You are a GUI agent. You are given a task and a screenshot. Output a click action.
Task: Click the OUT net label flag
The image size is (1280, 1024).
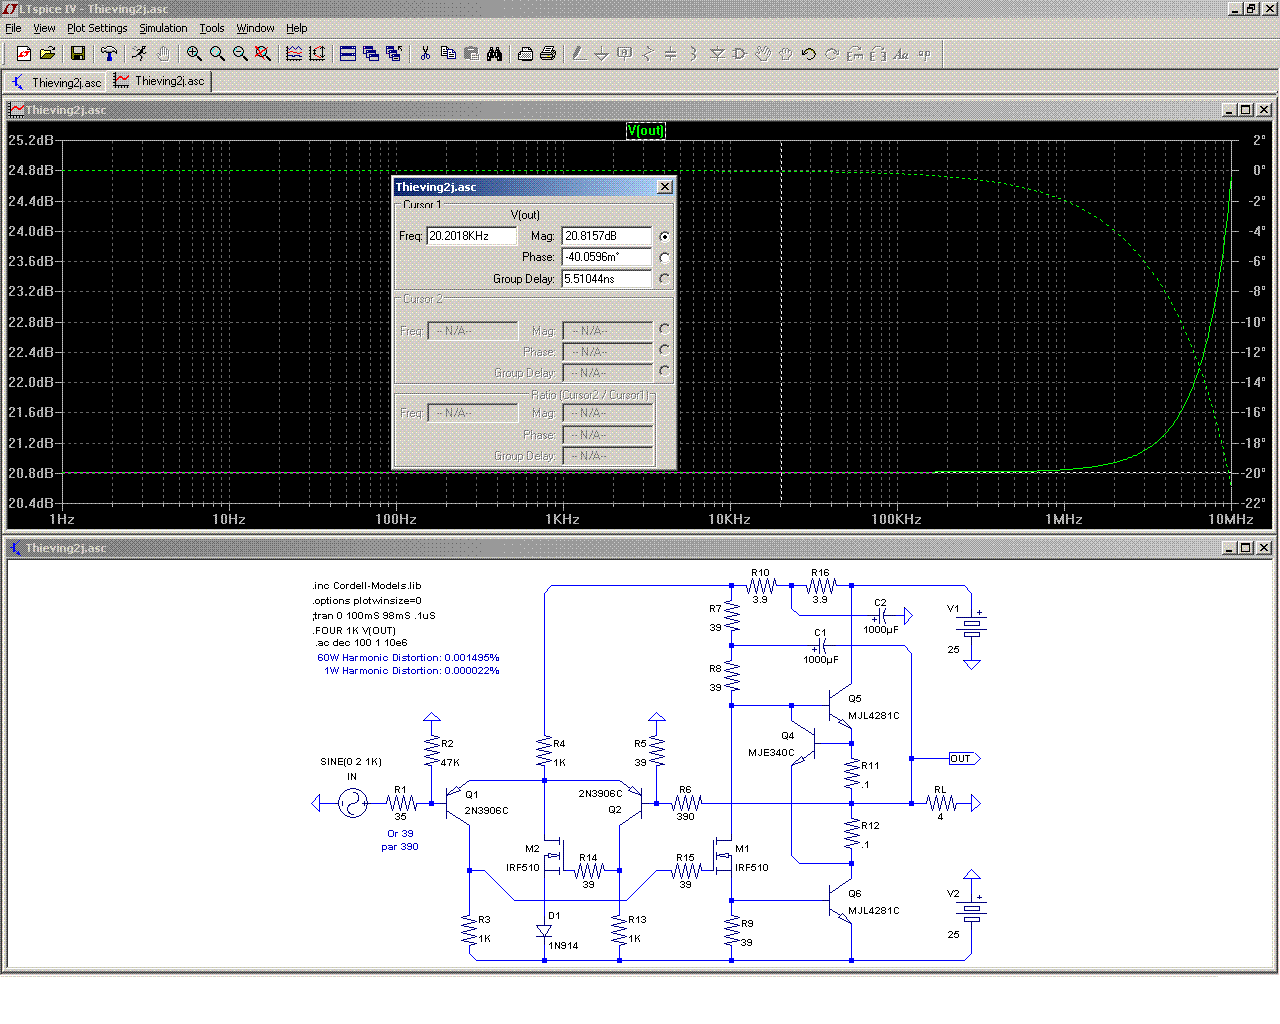(963, 758)
